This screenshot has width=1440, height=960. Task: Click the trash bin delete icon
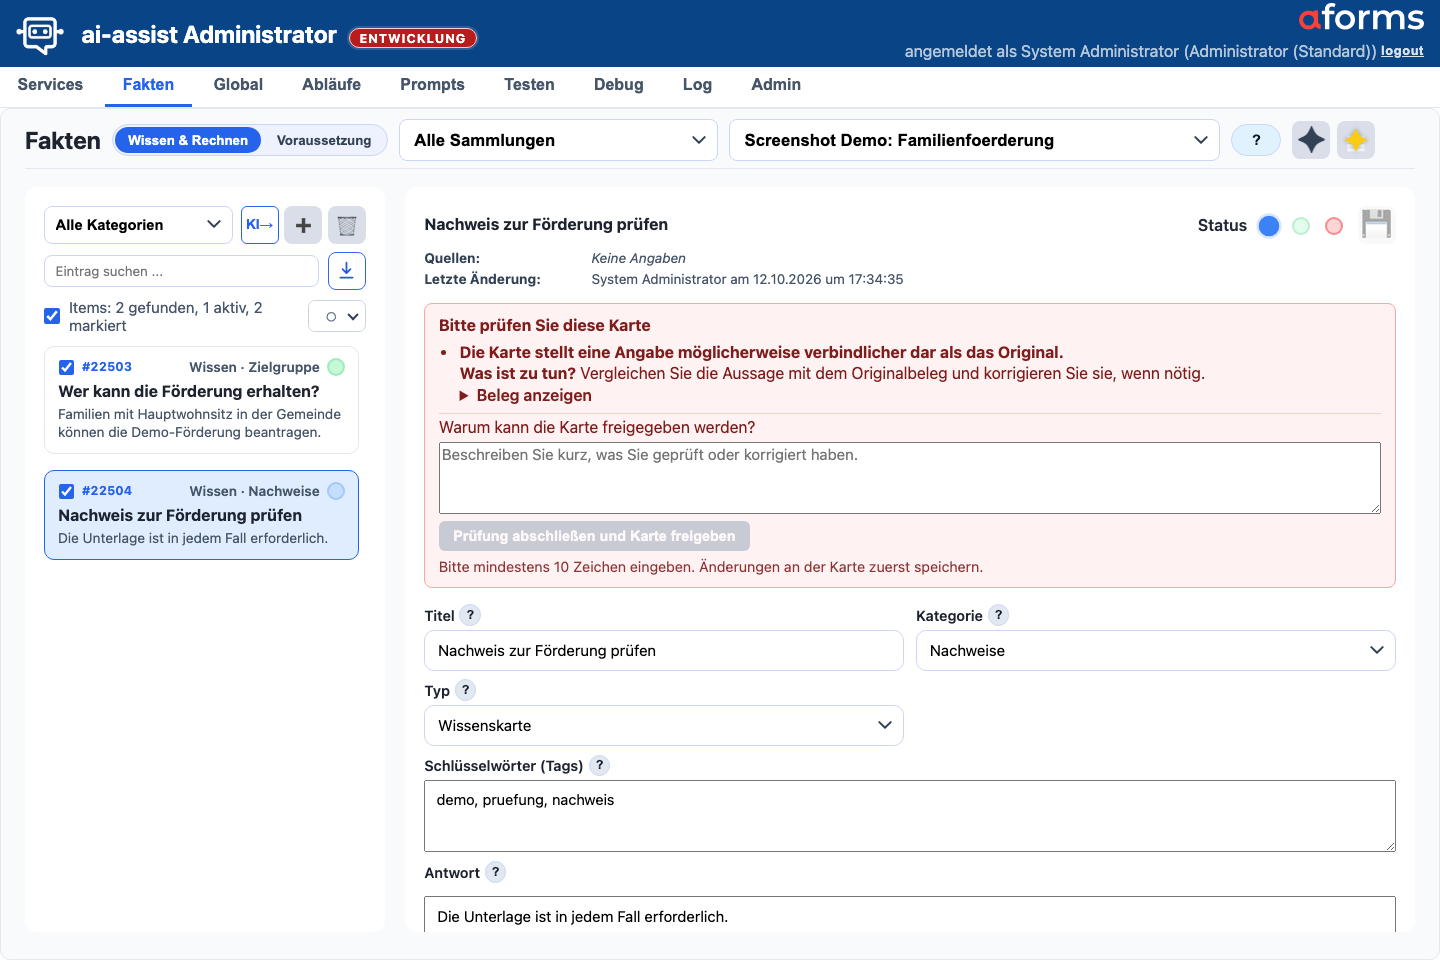click(347, 225)
